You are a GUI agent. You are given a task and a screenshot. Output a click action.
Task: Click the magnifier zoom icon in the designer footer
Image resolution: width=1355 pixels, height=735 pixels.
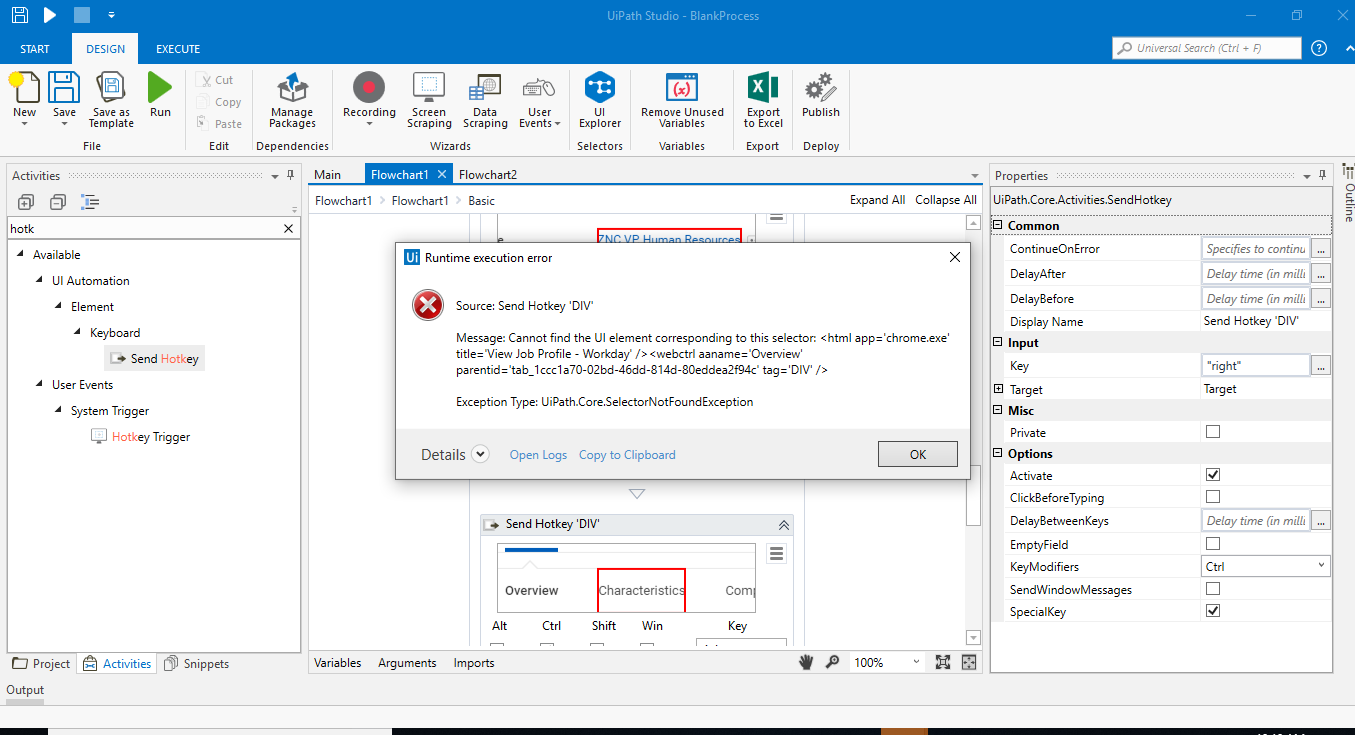point(832,662)
